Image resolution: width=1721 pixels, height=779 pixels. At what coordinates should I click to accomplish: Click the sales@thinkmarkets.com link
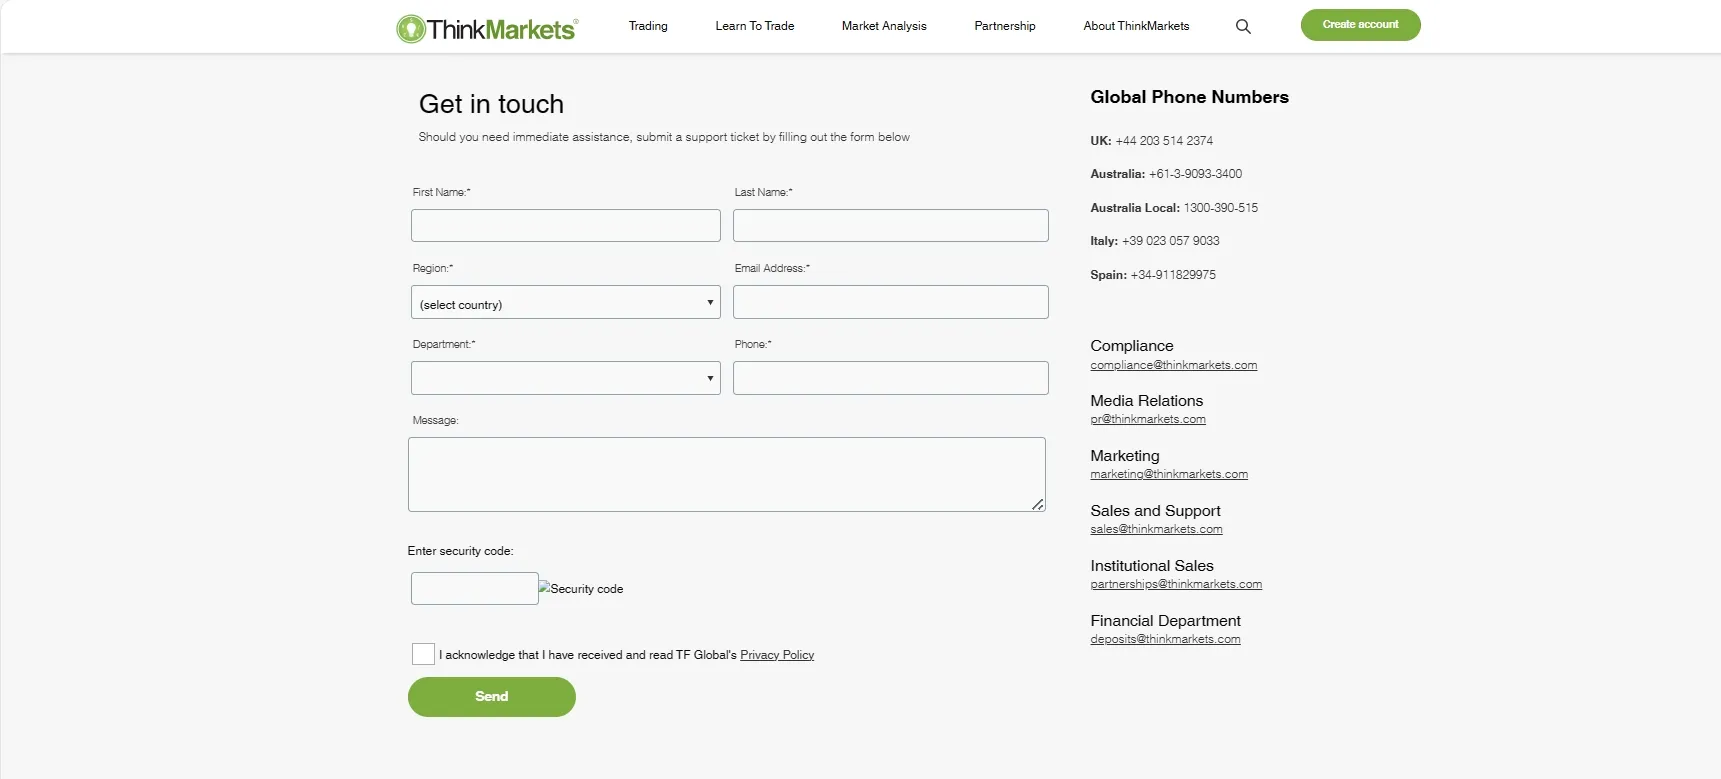[1156, 529]
